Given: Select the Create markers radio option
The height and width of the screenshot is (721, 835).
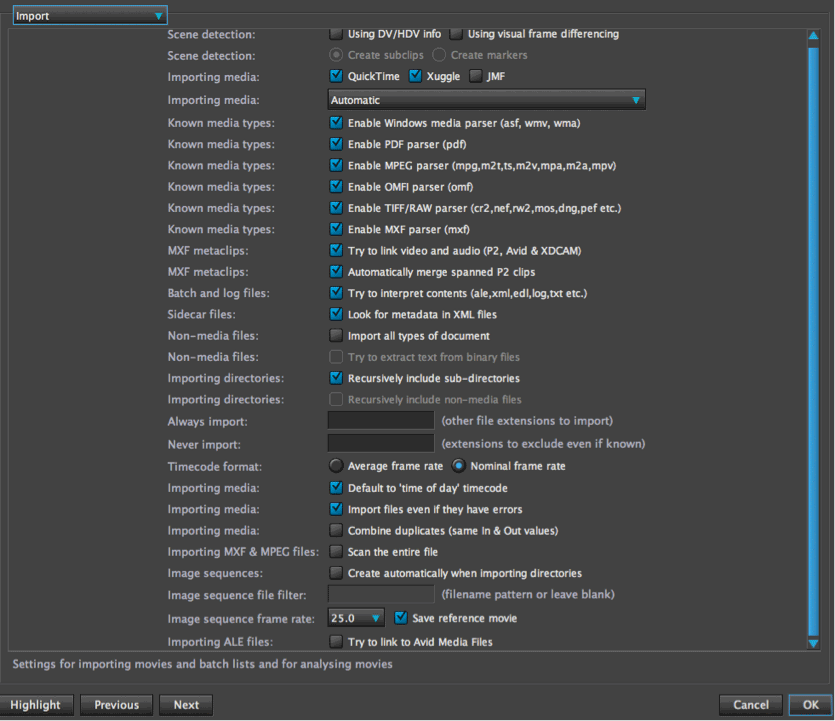Looking at the screenshot, I should point(439,55).
